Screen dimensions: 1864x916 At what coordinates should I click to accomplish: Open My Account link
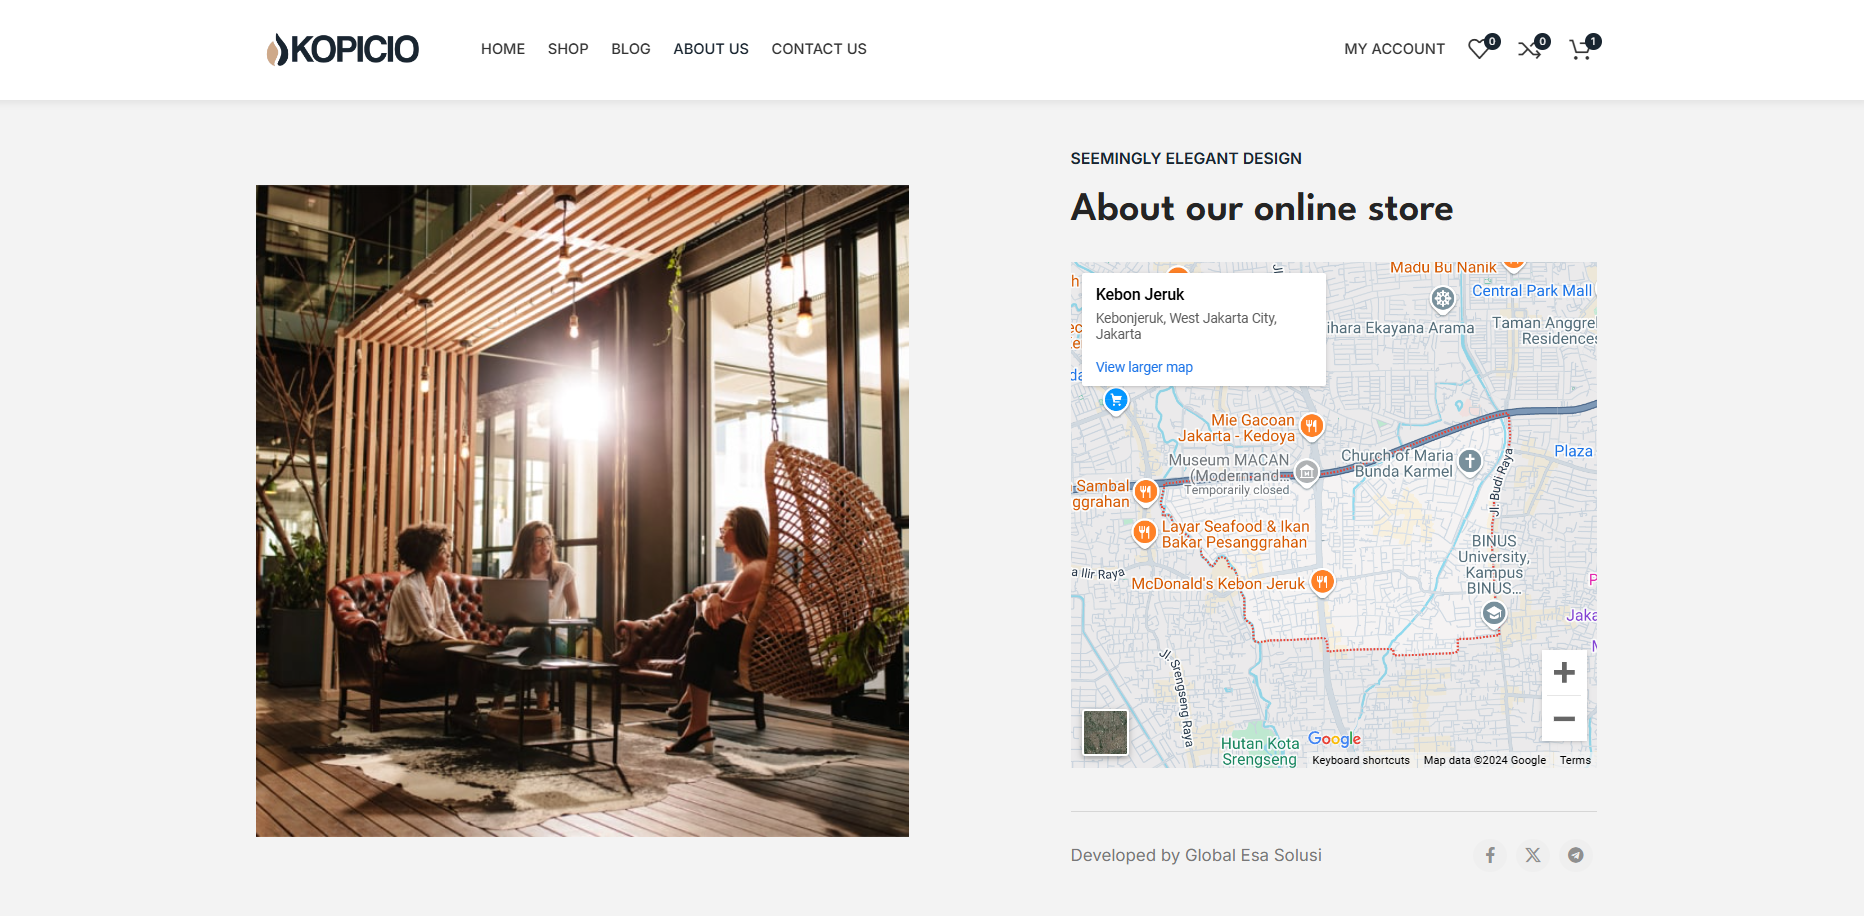[1394, 49]
